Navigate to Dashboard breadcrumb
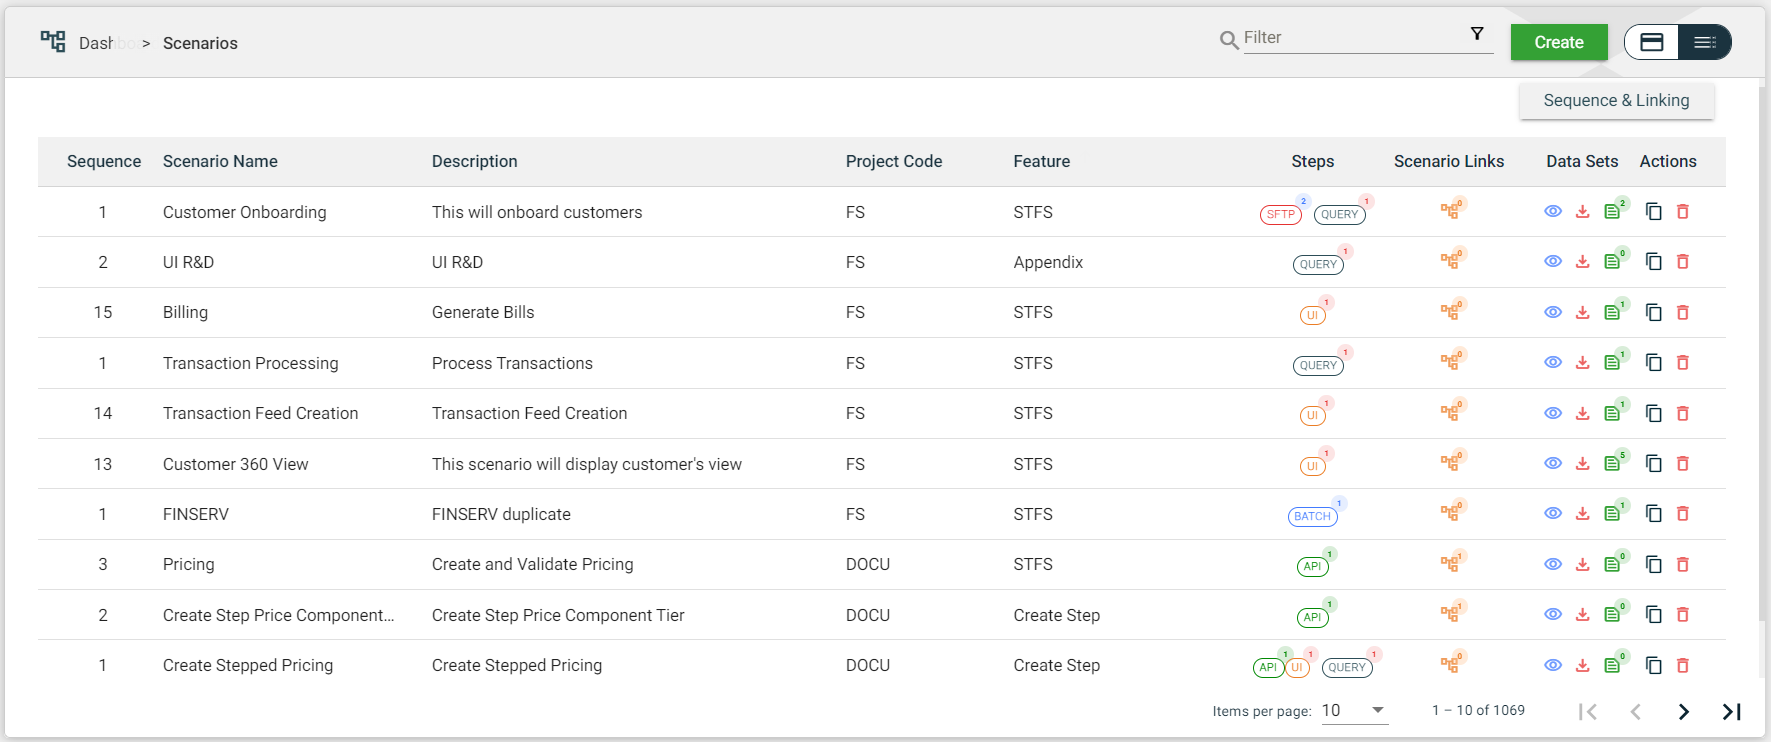Viewport: 1771px width, 742px height. [x=97, y=43]
